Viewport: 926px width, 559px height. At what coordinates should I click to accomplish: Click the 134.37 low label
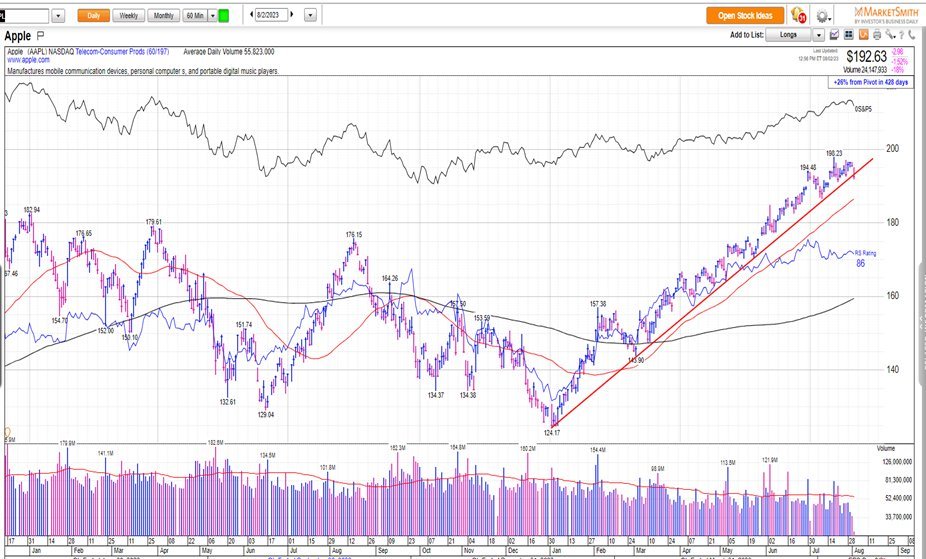pyautogui.click(x=435, y=395)
